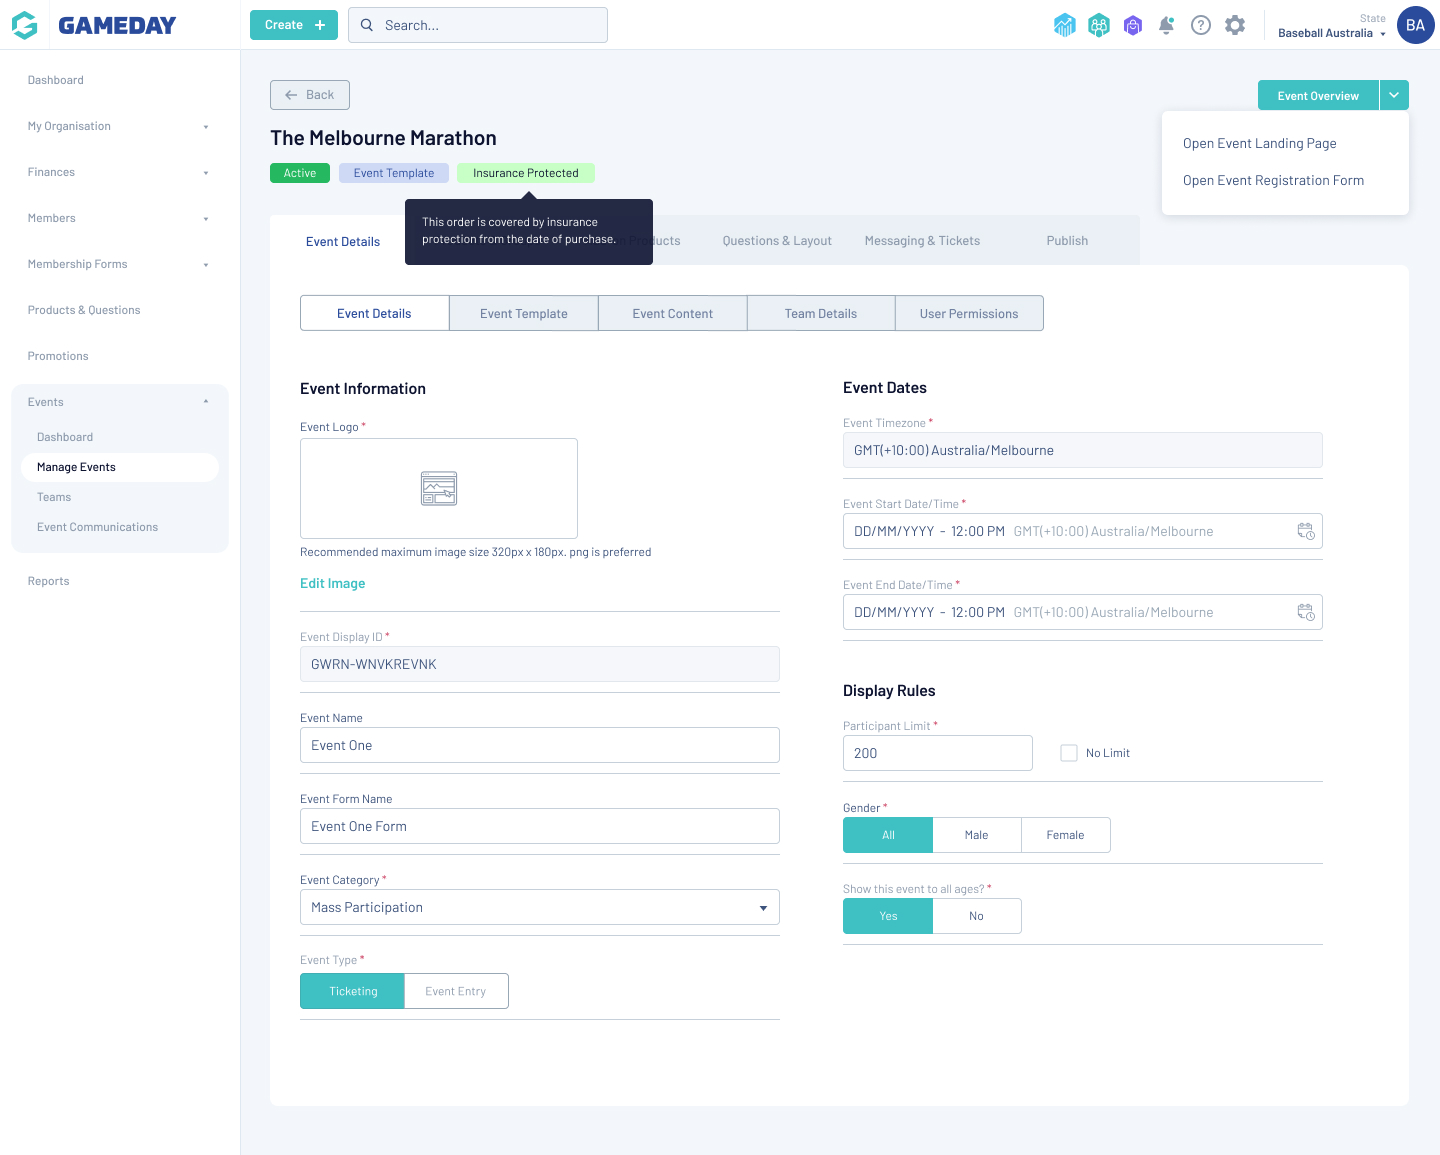Click the blue chart app icon

1065,25
